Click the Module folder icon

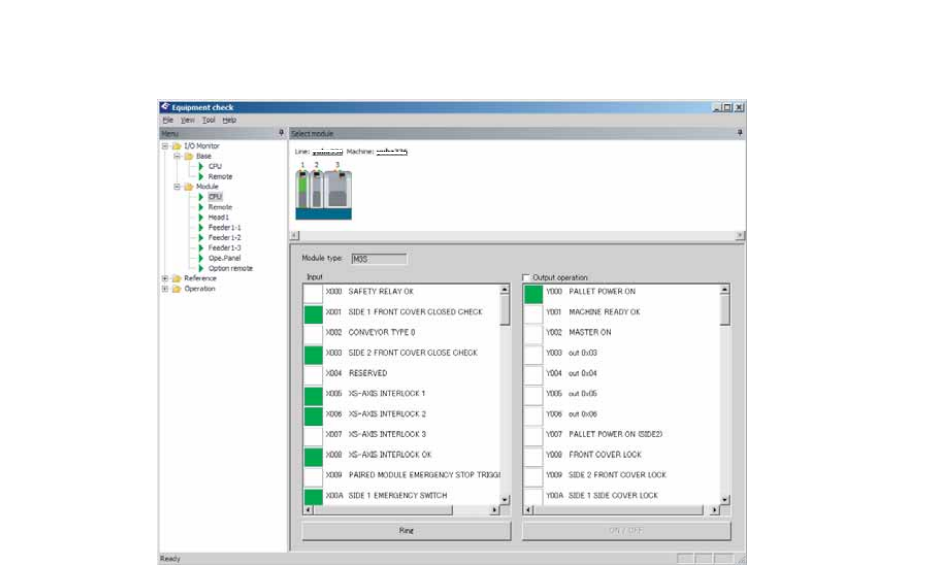coord(189,186)
